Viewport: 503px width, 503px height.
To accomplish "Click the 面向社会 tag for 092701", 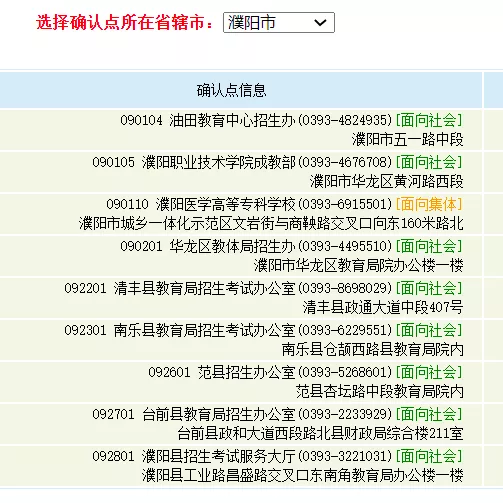I will click(429, 414).
